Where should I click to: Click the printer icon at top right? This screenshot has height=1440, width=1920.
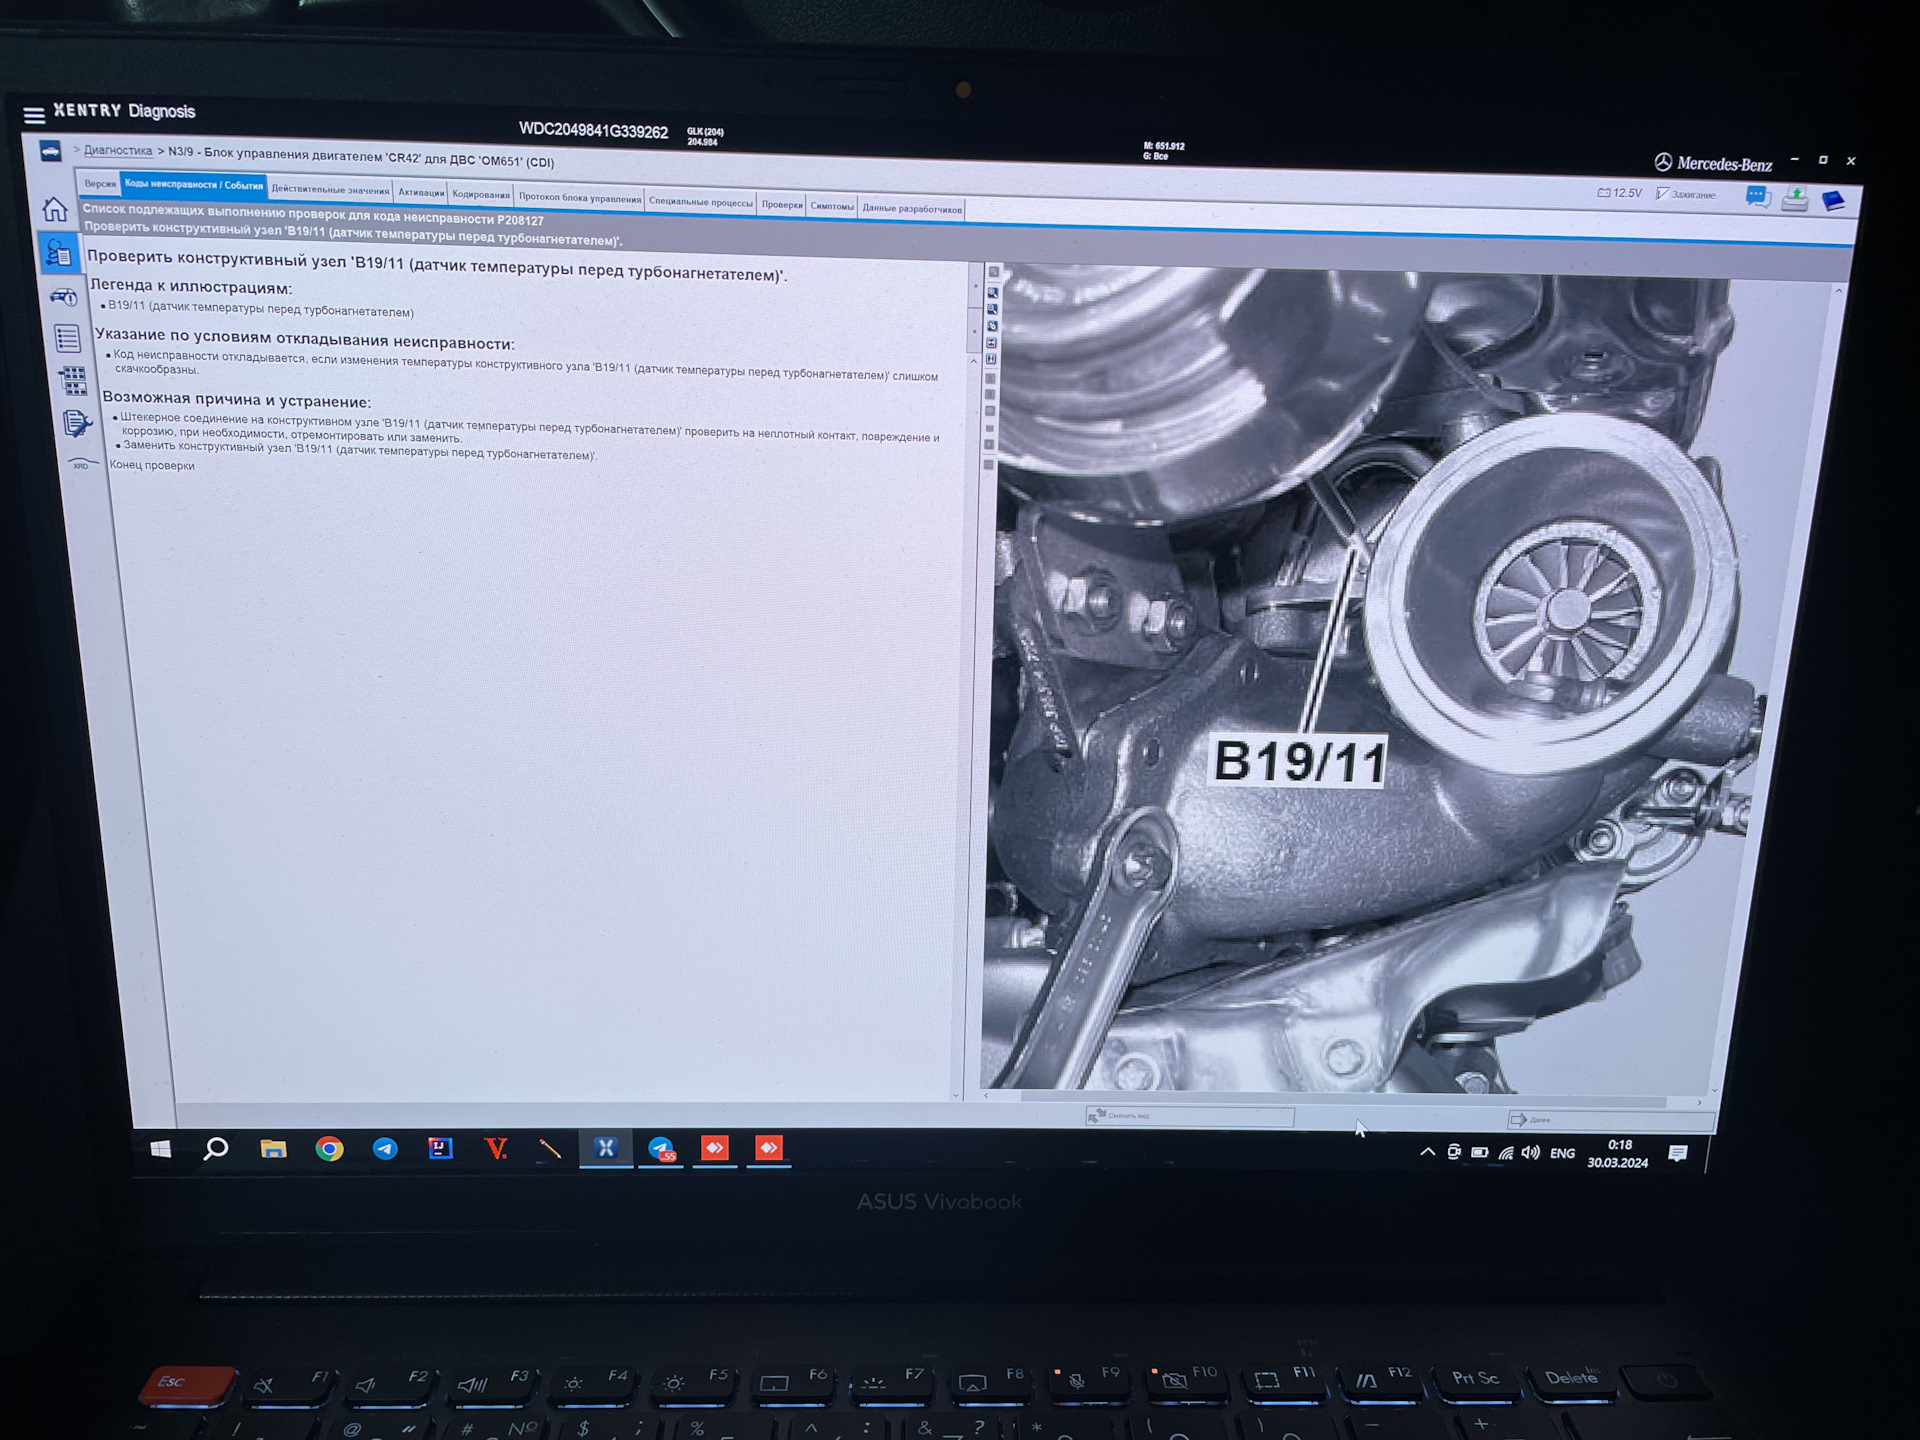tap(1795, 199)
